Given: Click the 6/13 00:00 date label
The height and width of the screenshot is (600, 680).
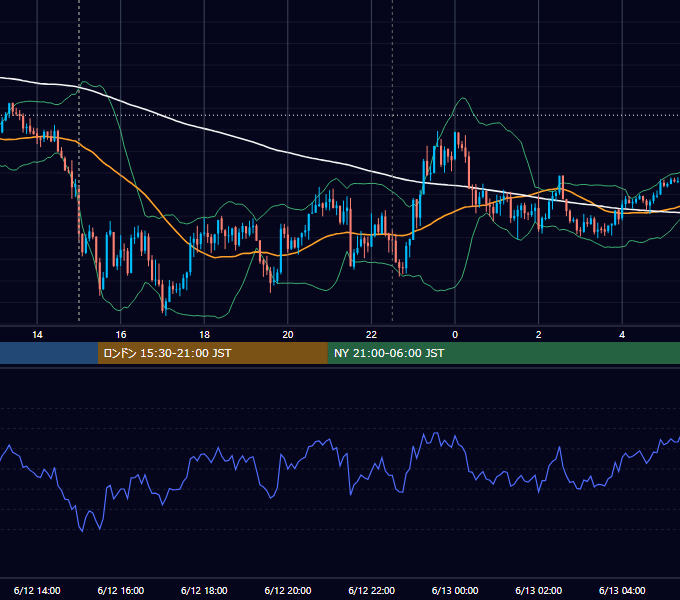Looking at the screenshot, I should (x=455, y=590).
